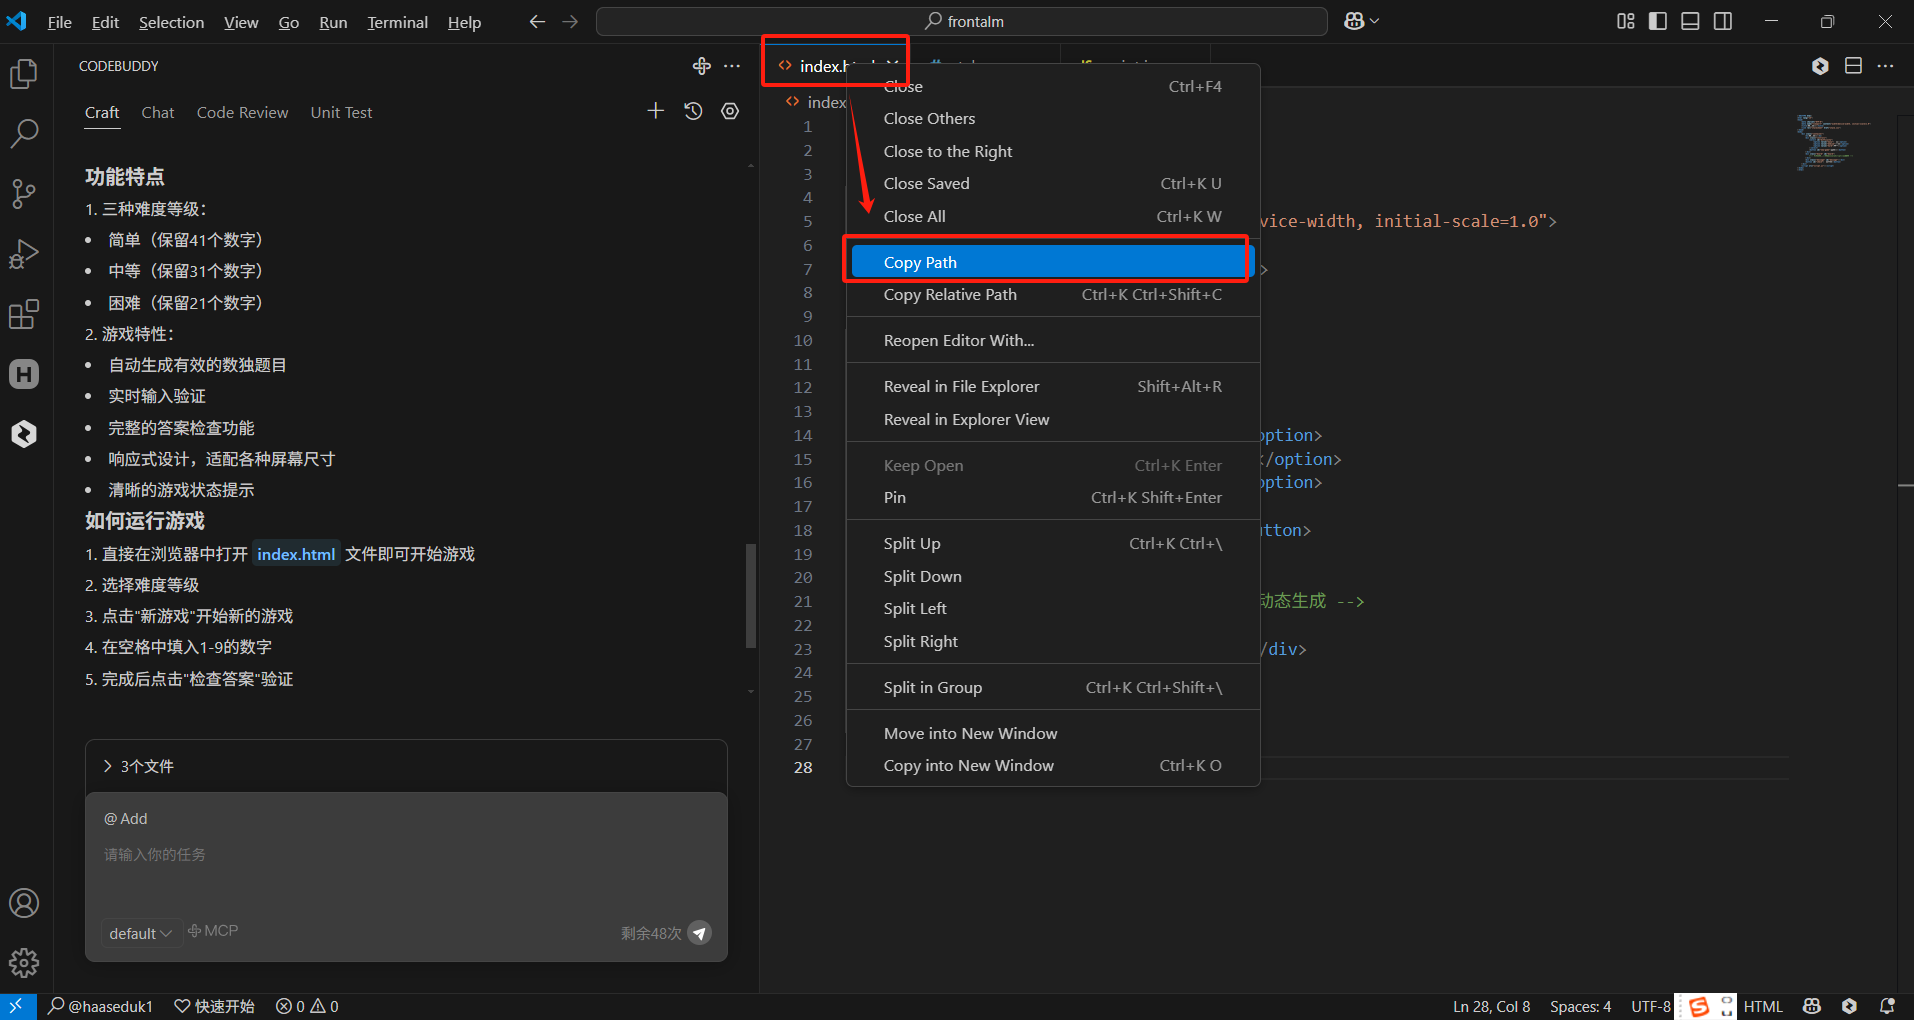The width and height of the screenshot is (1914, 1020).
Task: Open the H extension icon in activity bar
Action: 24,374
